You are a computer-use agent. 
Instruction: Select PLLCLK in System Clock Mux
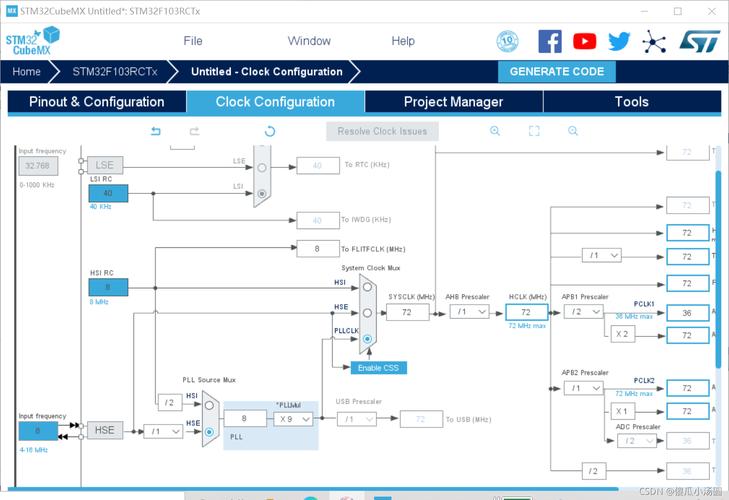tap(367, 339)
